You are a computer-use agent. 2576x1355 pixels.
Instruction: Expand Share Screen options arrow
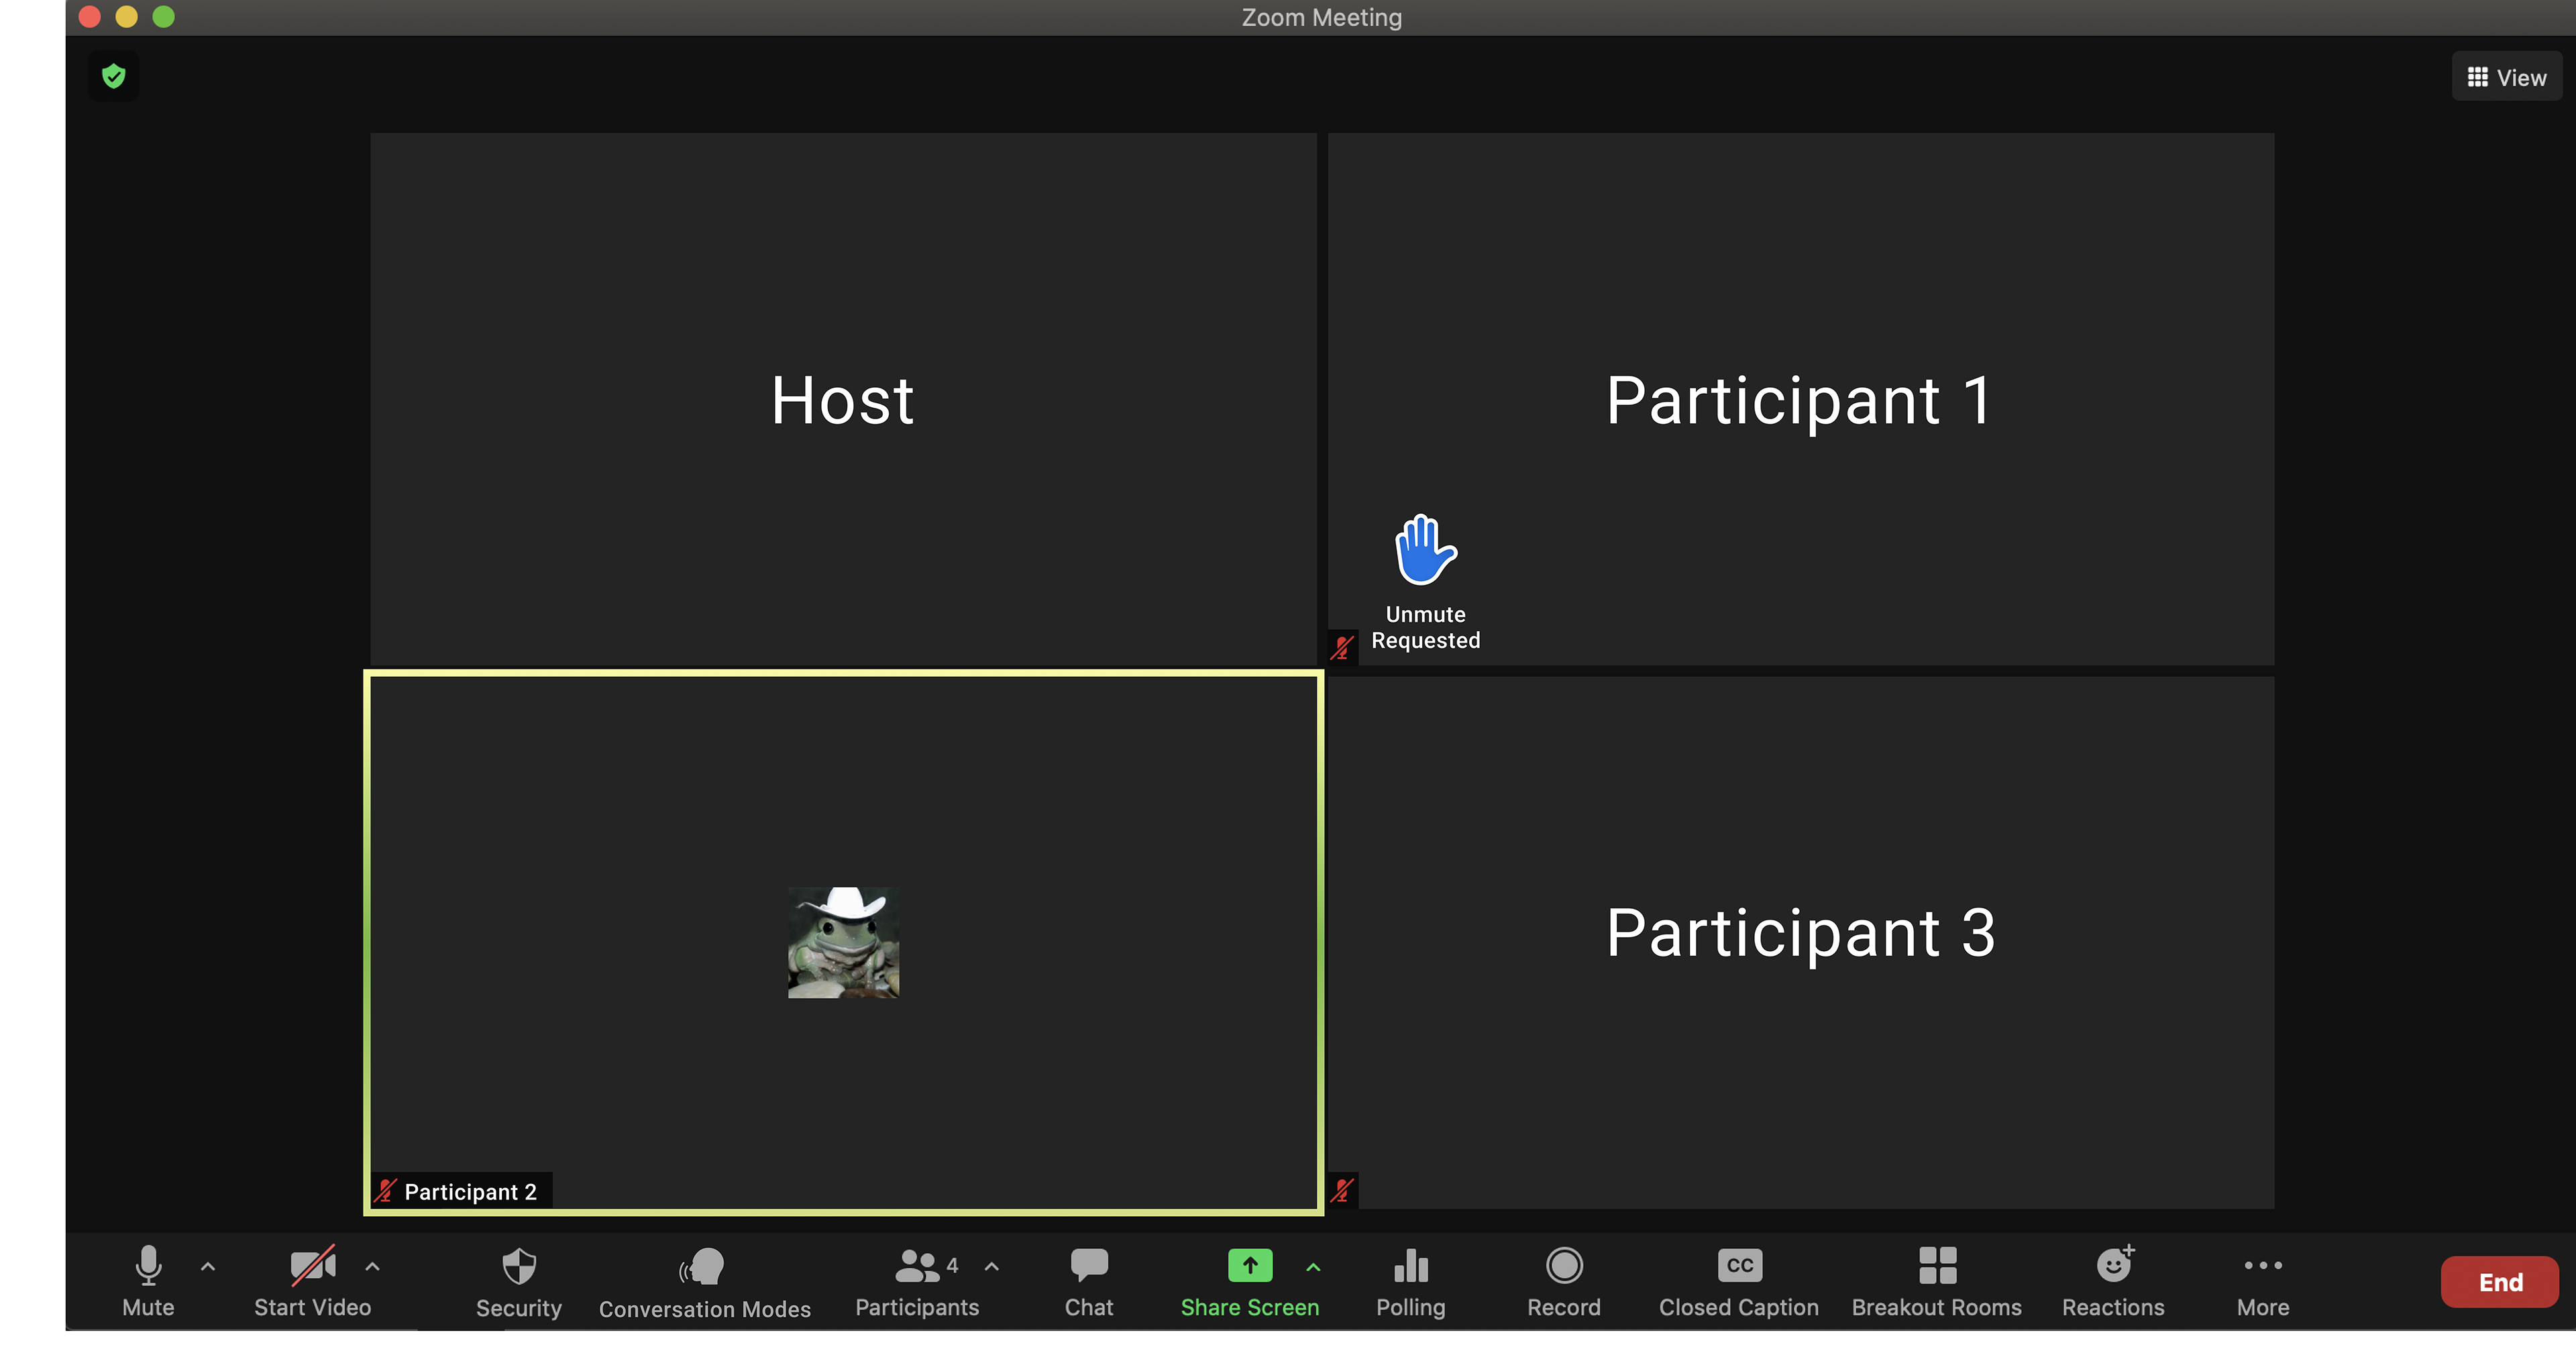pyautogui.click(x=1313, y=1267)
